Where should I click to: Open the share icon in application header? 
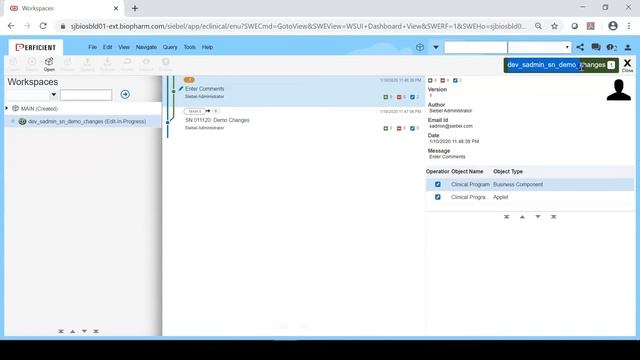[x=580, y=47]
